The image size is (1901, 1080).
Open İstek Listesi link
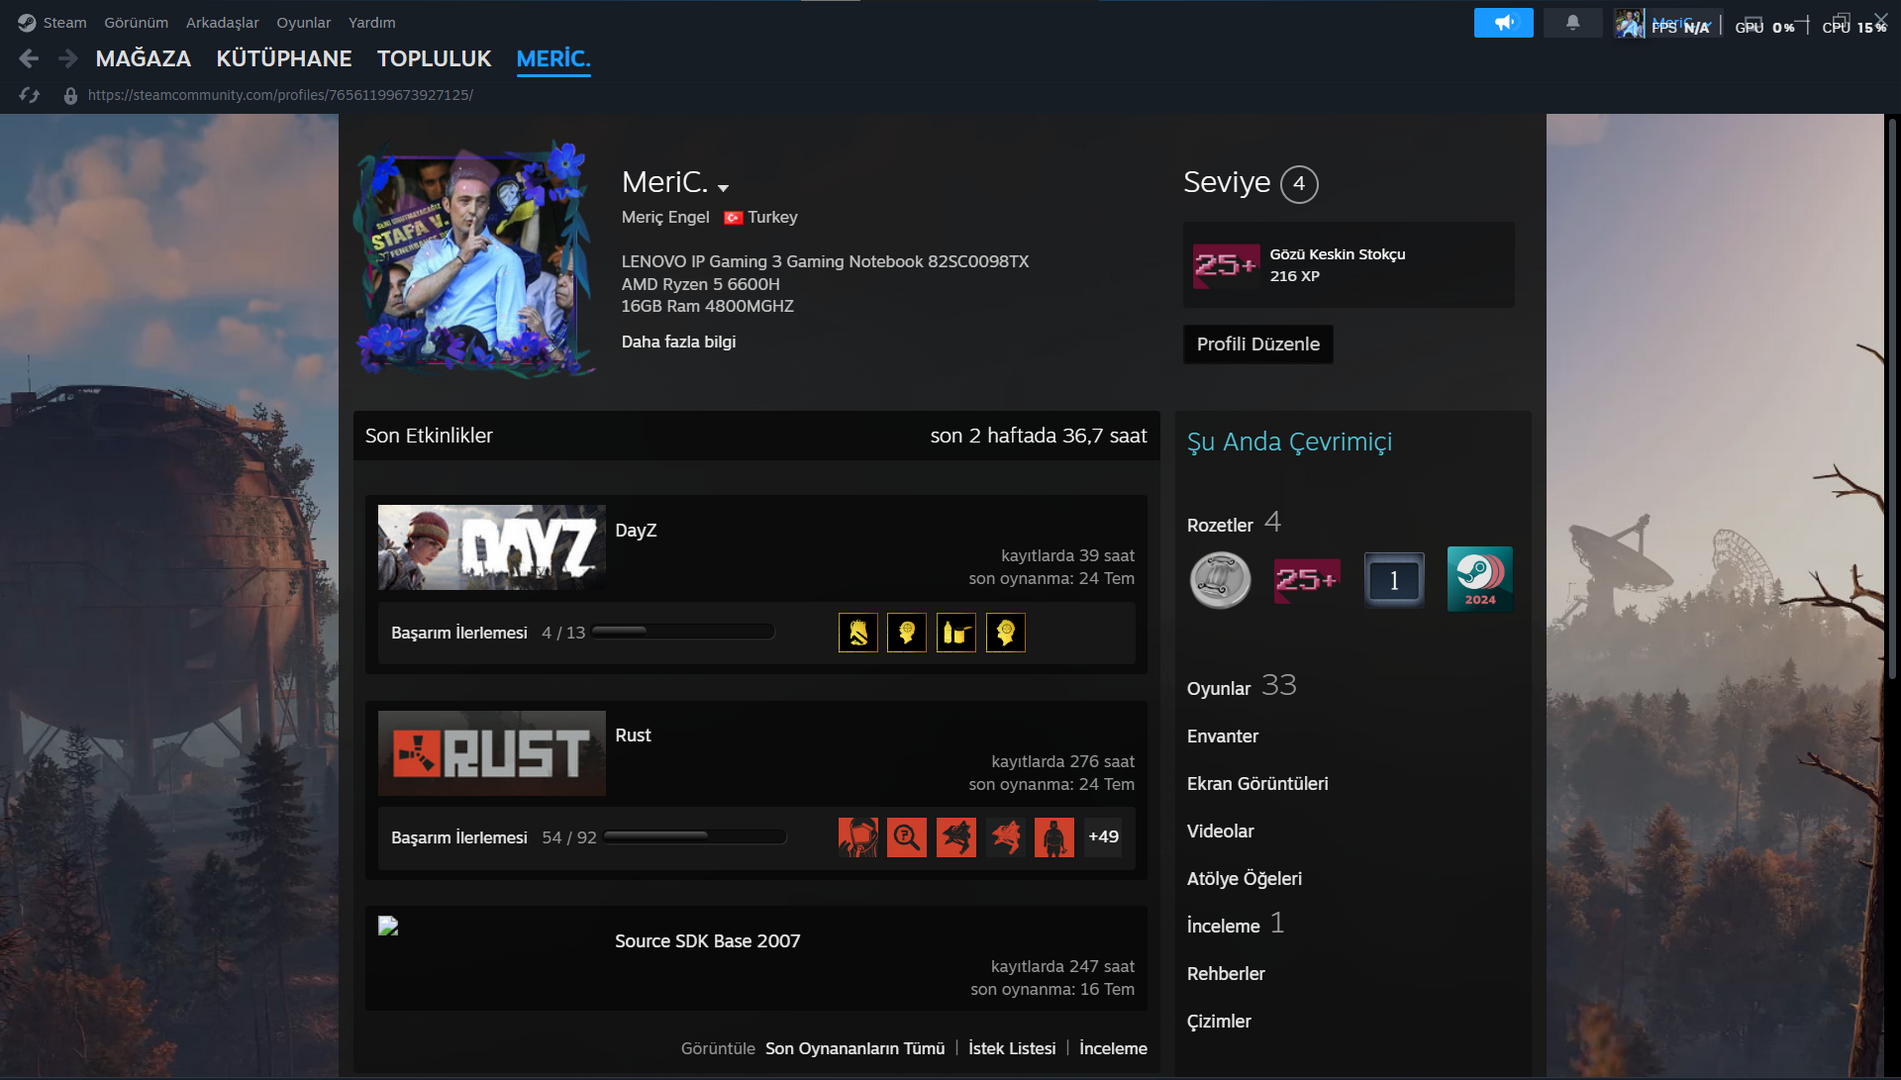coord(1012,1048)
